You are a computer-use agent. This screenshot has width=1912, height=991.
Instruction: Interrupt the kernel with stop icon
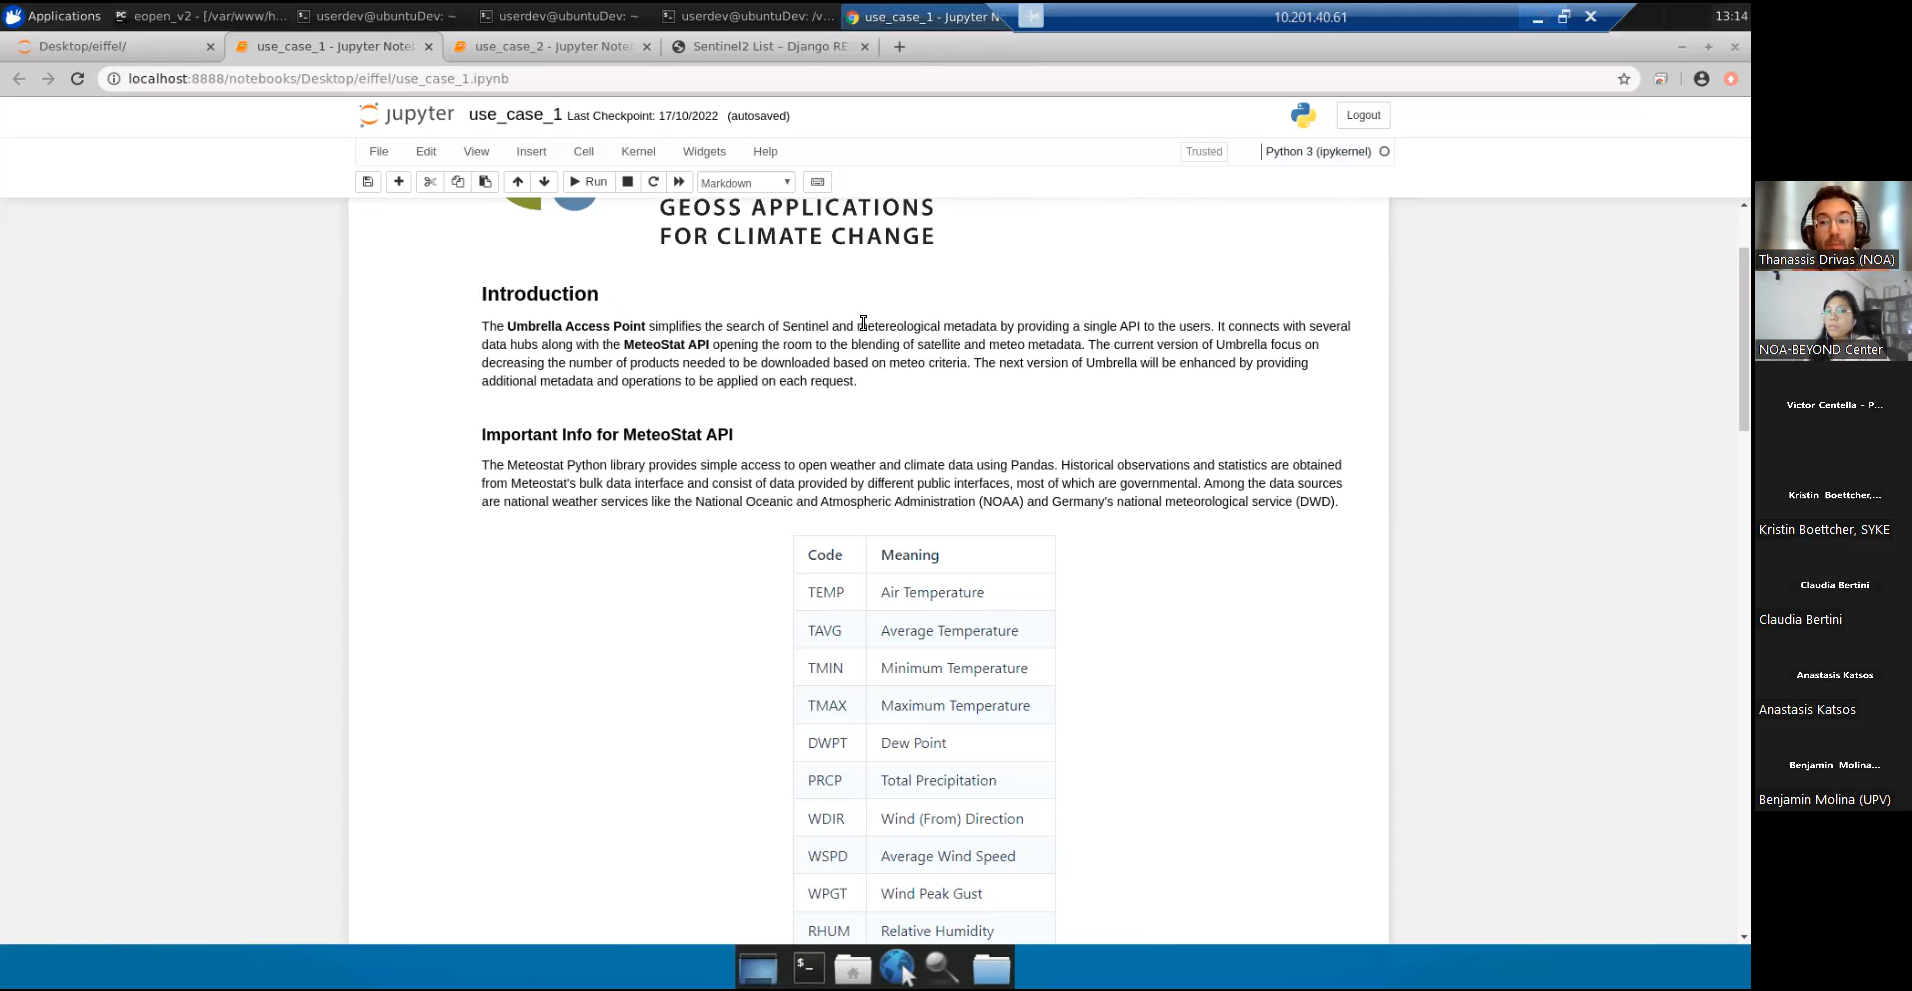pyautogui.click(x=628, y=182)
